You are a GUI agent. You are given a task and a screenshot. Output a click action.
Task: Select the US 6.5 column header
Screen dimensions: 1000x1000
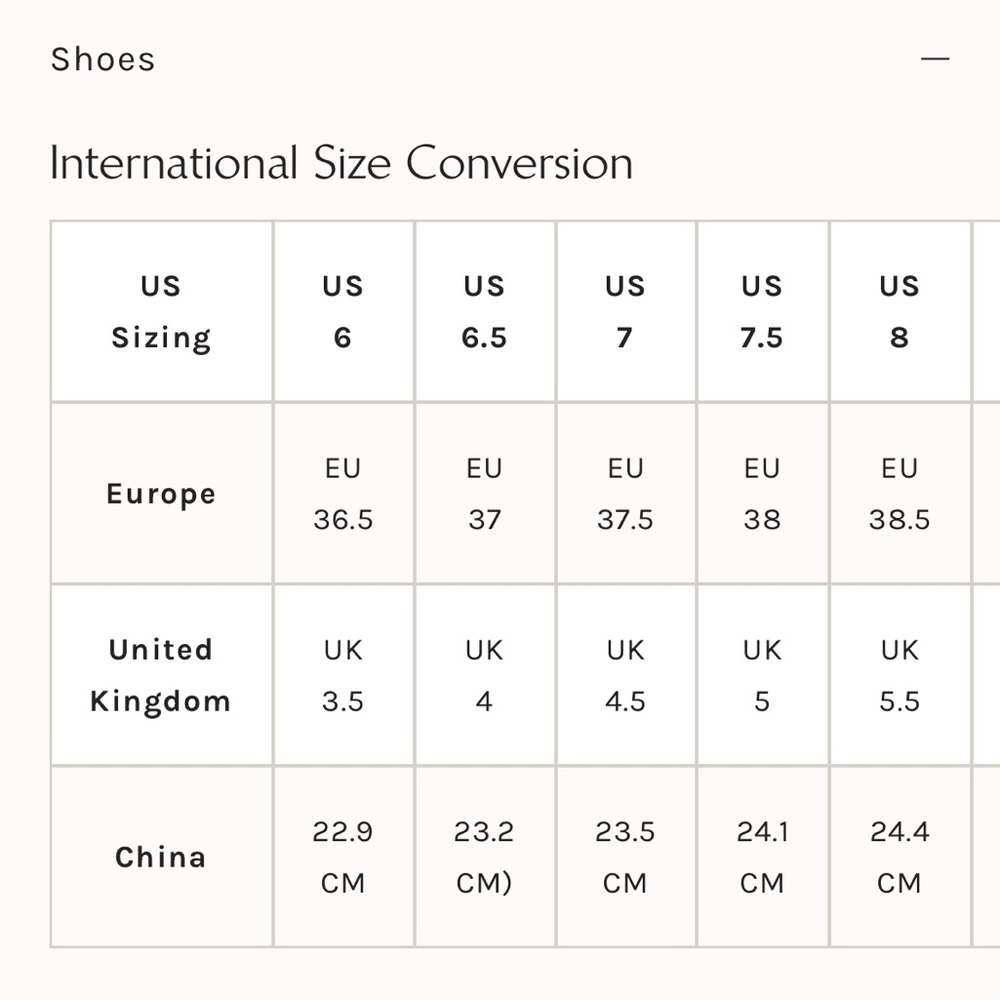485,312
